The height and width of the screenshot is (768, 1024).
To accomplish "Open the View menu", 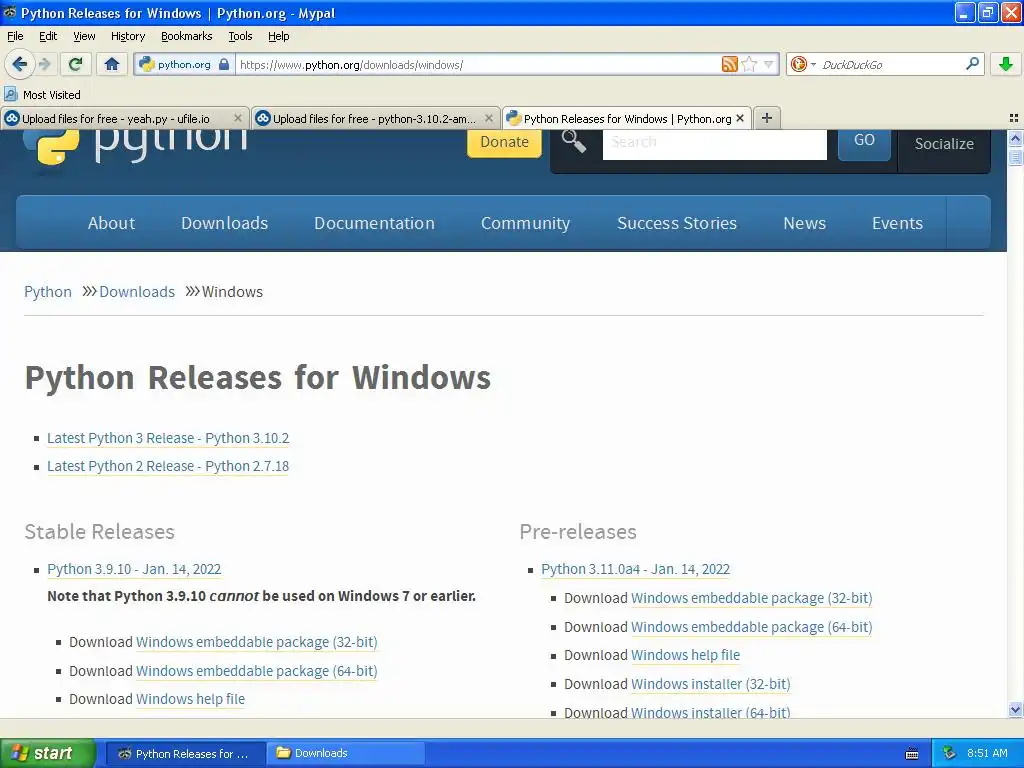I will point(84,37).
